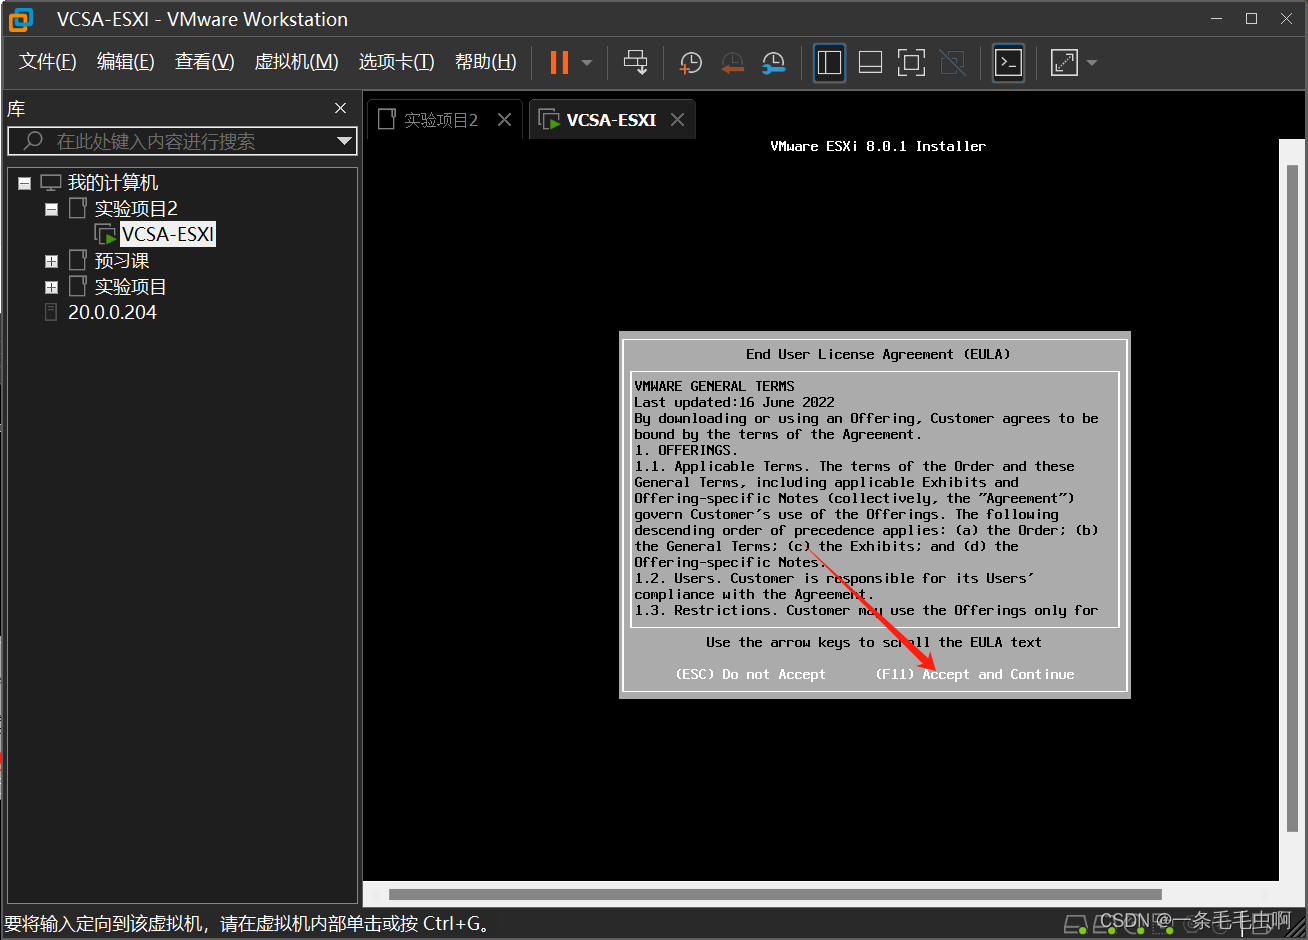Close the 库 library panel

tap(341, 108)
